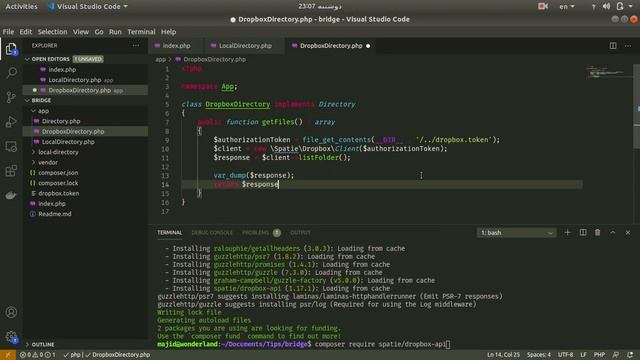Switch to the Output panel tab
Screen dimensions: 640x360
click(300, 233)
